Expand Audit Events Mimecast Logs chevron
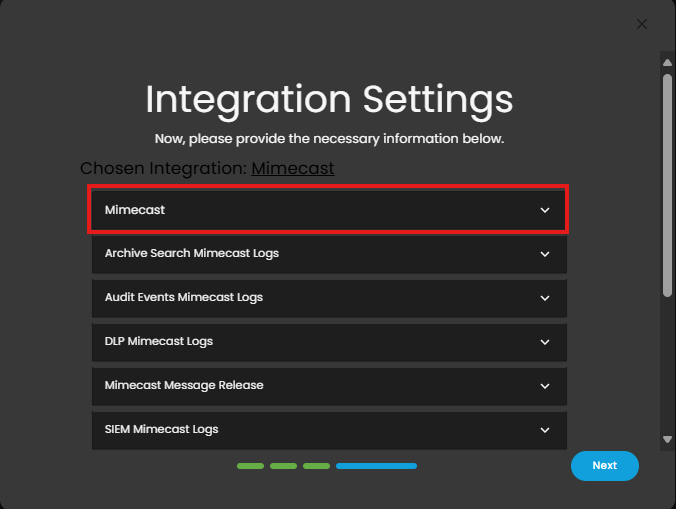 [x=545, y=298]
